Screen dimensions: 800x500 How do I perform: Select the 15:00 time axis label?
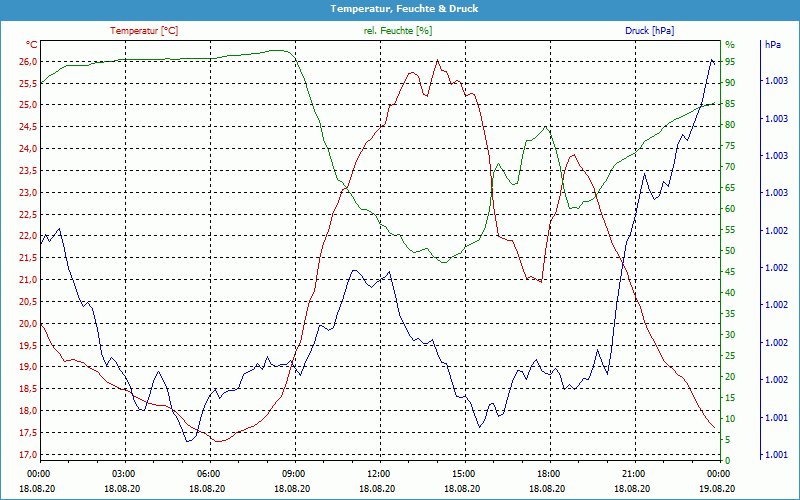click(464, 473)
